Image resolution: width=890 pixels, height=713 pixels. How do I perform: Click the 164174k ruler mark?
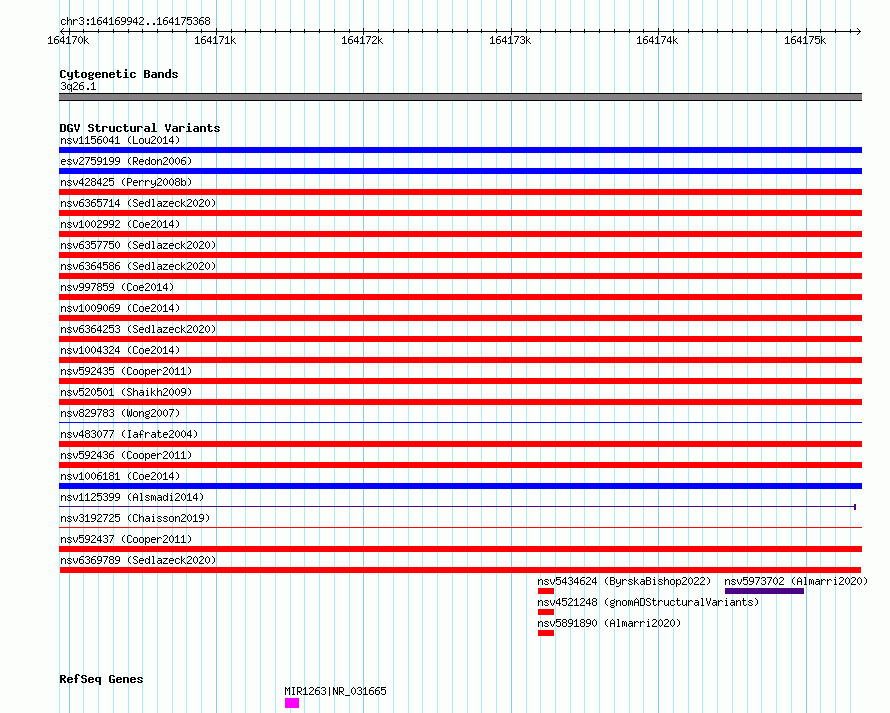point(657,40)
